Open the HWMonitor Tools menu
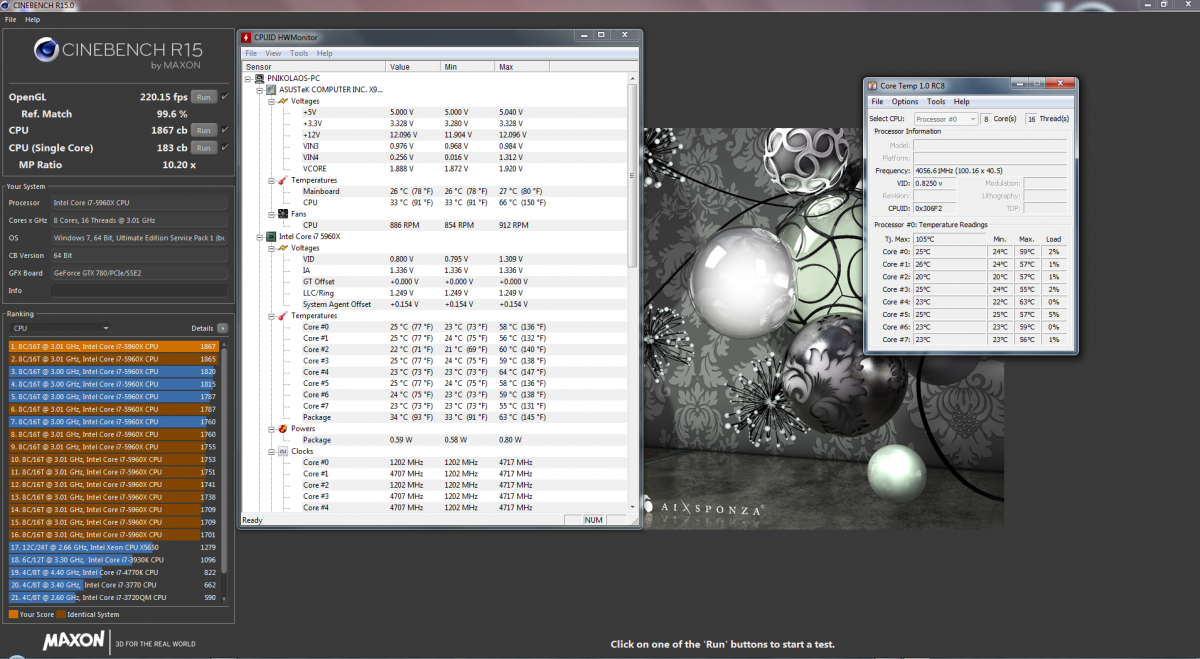The height and width of the screenshot is (659, 1200). (299, 53)
